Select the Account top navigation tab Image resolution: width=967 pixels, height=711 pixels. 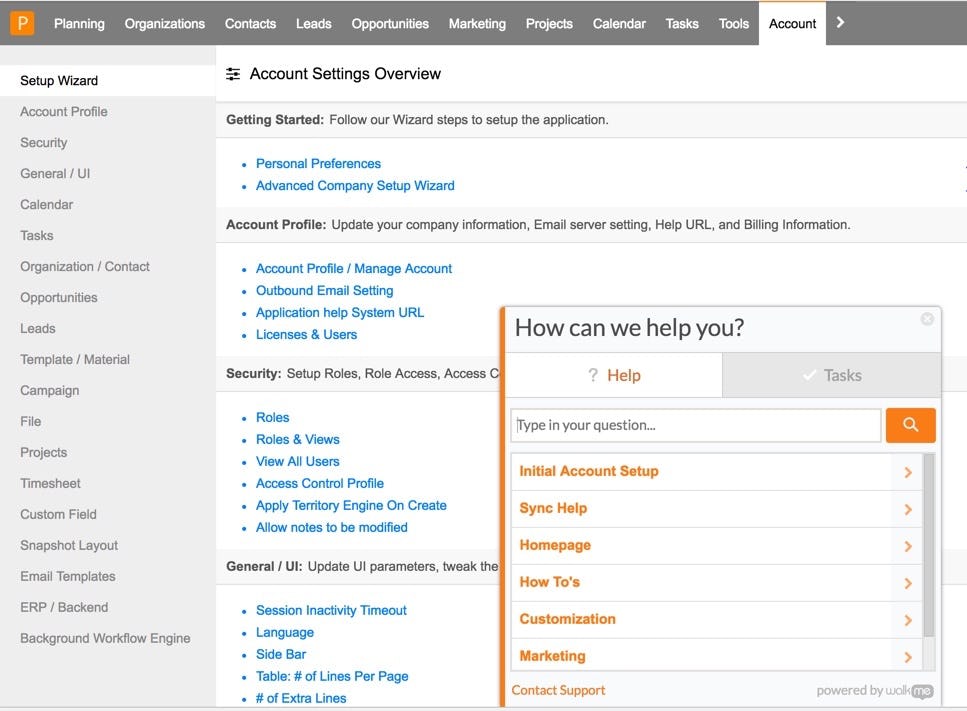[x=792, y=23]
